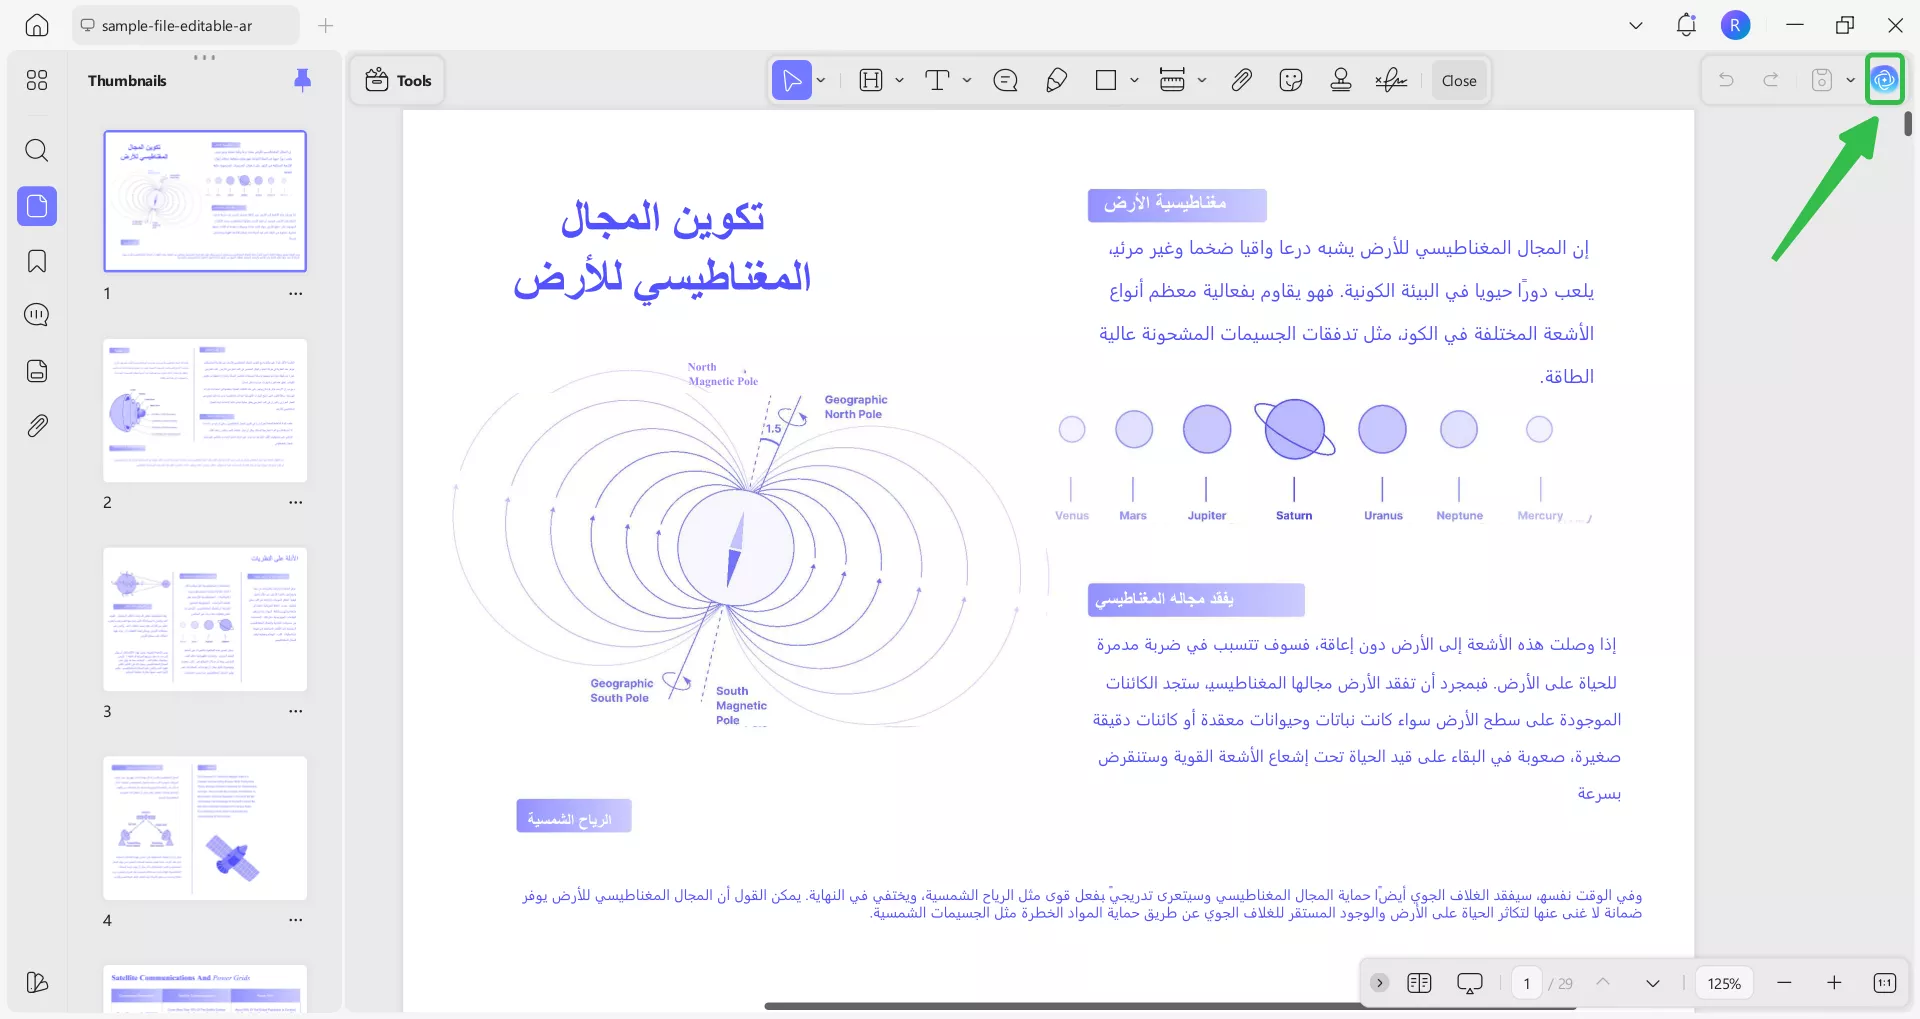
Task: Expand the save button dropdown
Action: coord(1850,80)
